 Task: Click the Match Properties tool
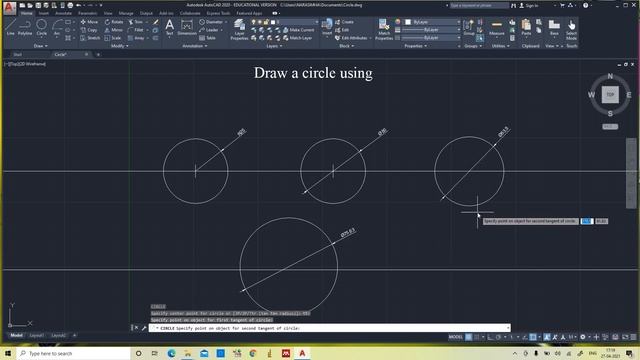coord(384,29)
